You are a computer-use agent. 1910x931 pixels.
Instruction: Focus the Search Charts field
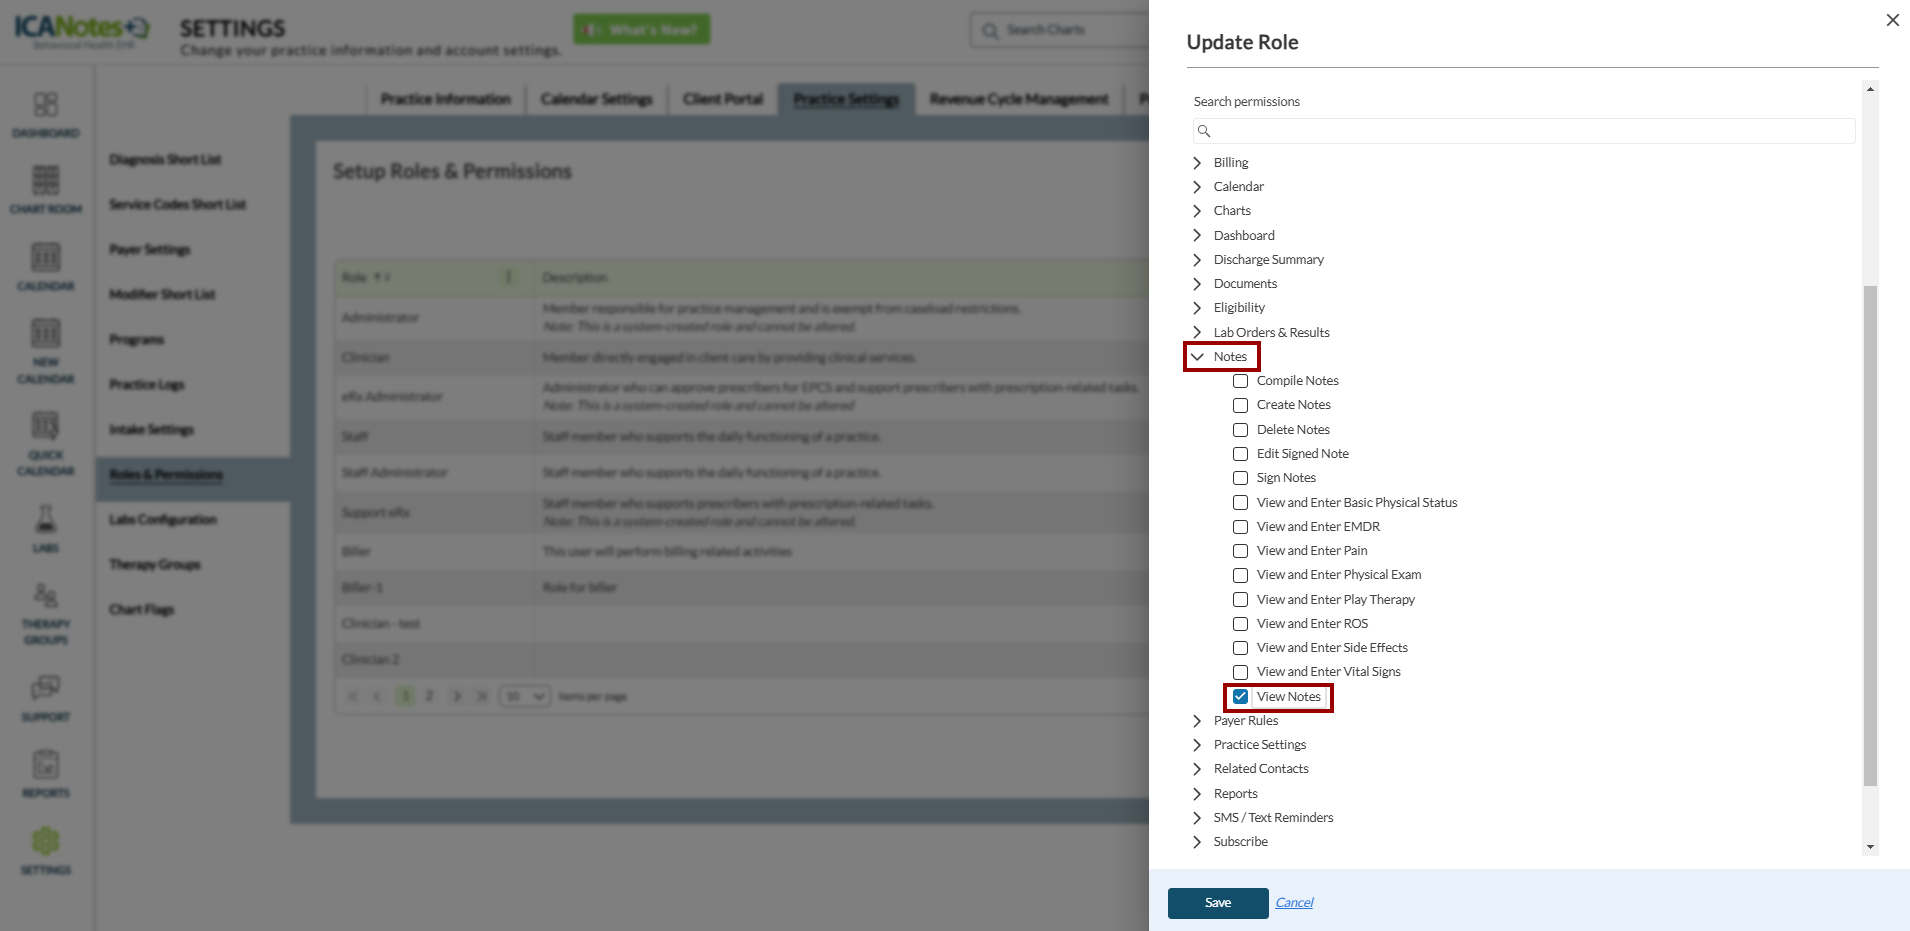pos(1060,31)
